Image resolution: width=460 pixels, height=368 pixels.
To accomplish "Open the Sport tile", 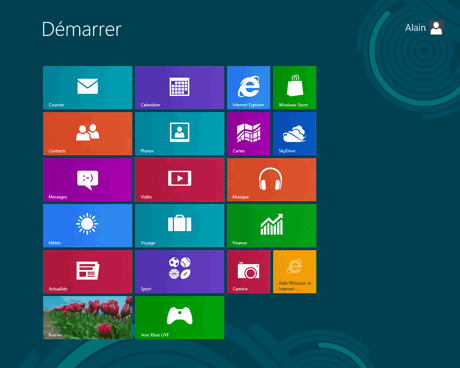I will pos(180,272).
